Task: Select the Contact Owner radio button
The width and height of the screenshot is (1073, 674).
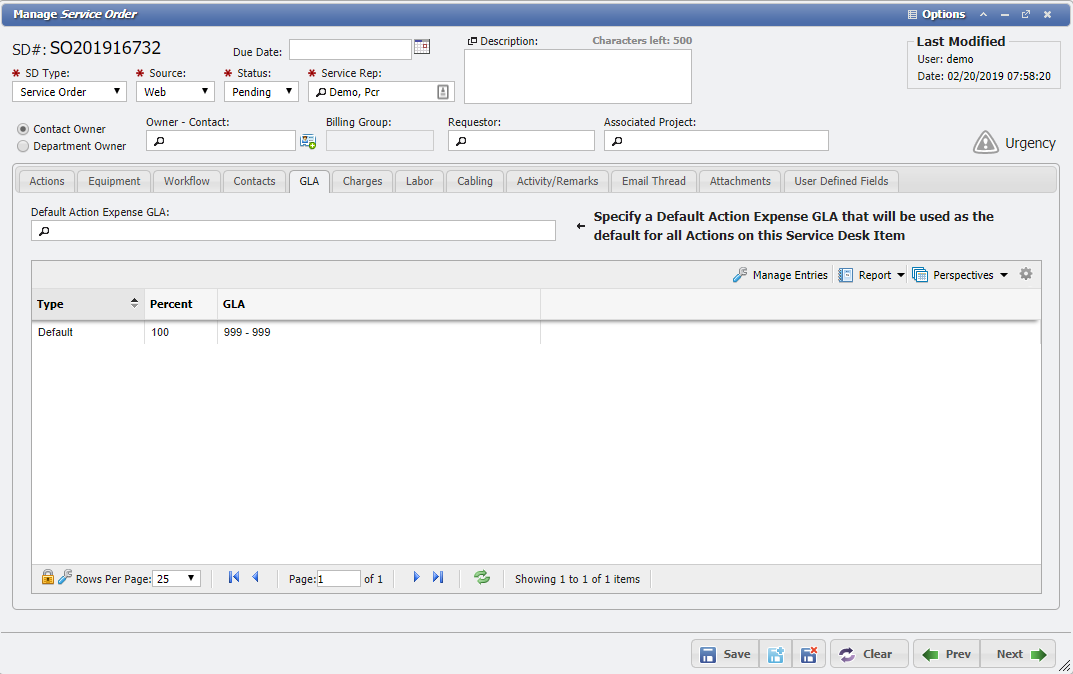Action: click(23, 129)
